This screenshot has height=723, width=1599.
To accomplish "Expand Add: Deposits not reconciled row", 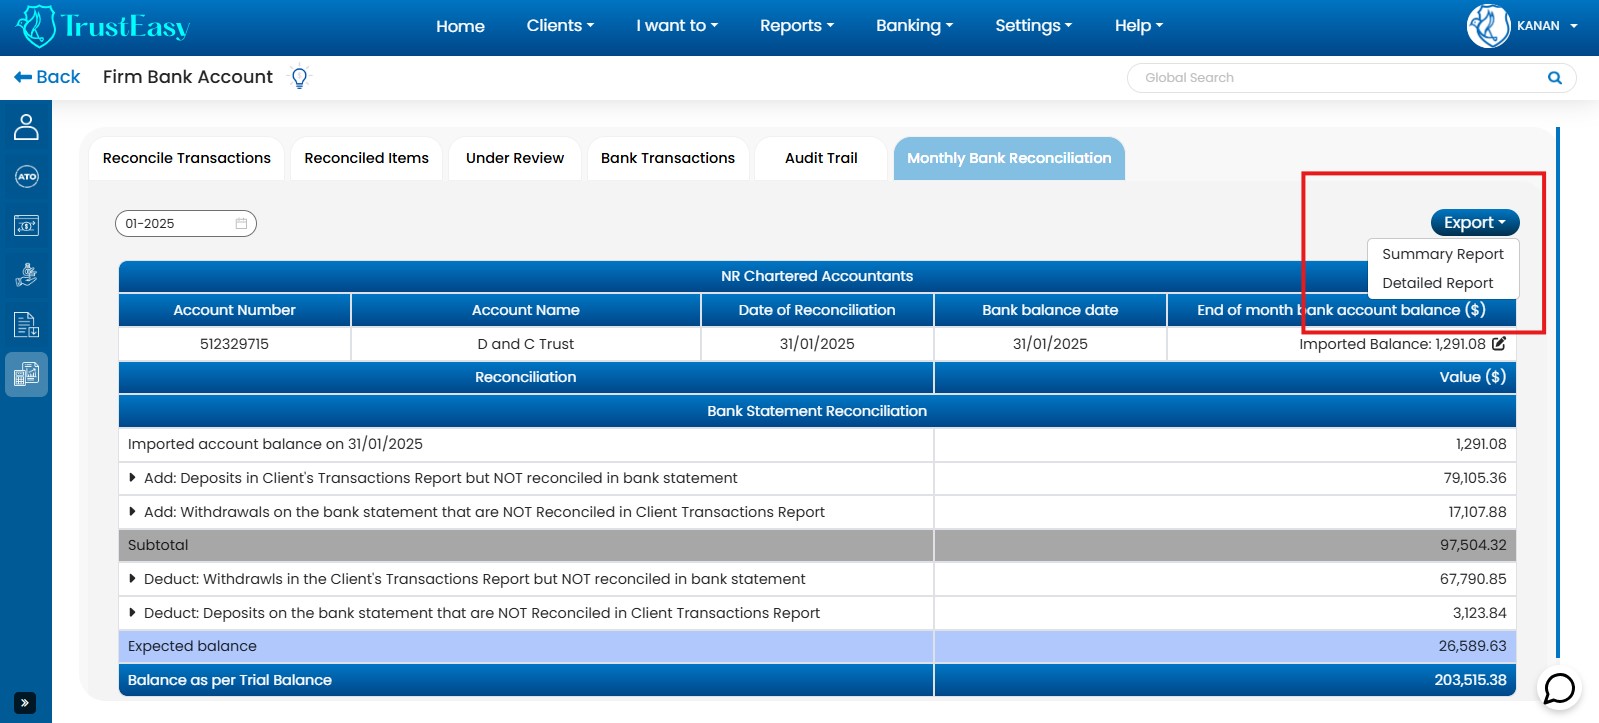I will pyautogui.click(x=132, y=478).
